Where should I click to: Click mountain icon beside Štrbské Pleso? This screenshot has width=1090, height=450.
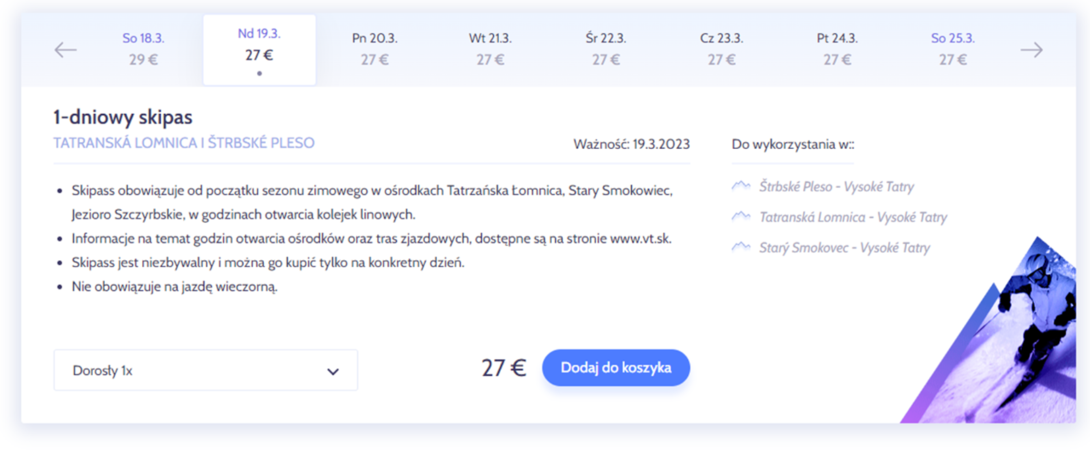click(741, 187)
